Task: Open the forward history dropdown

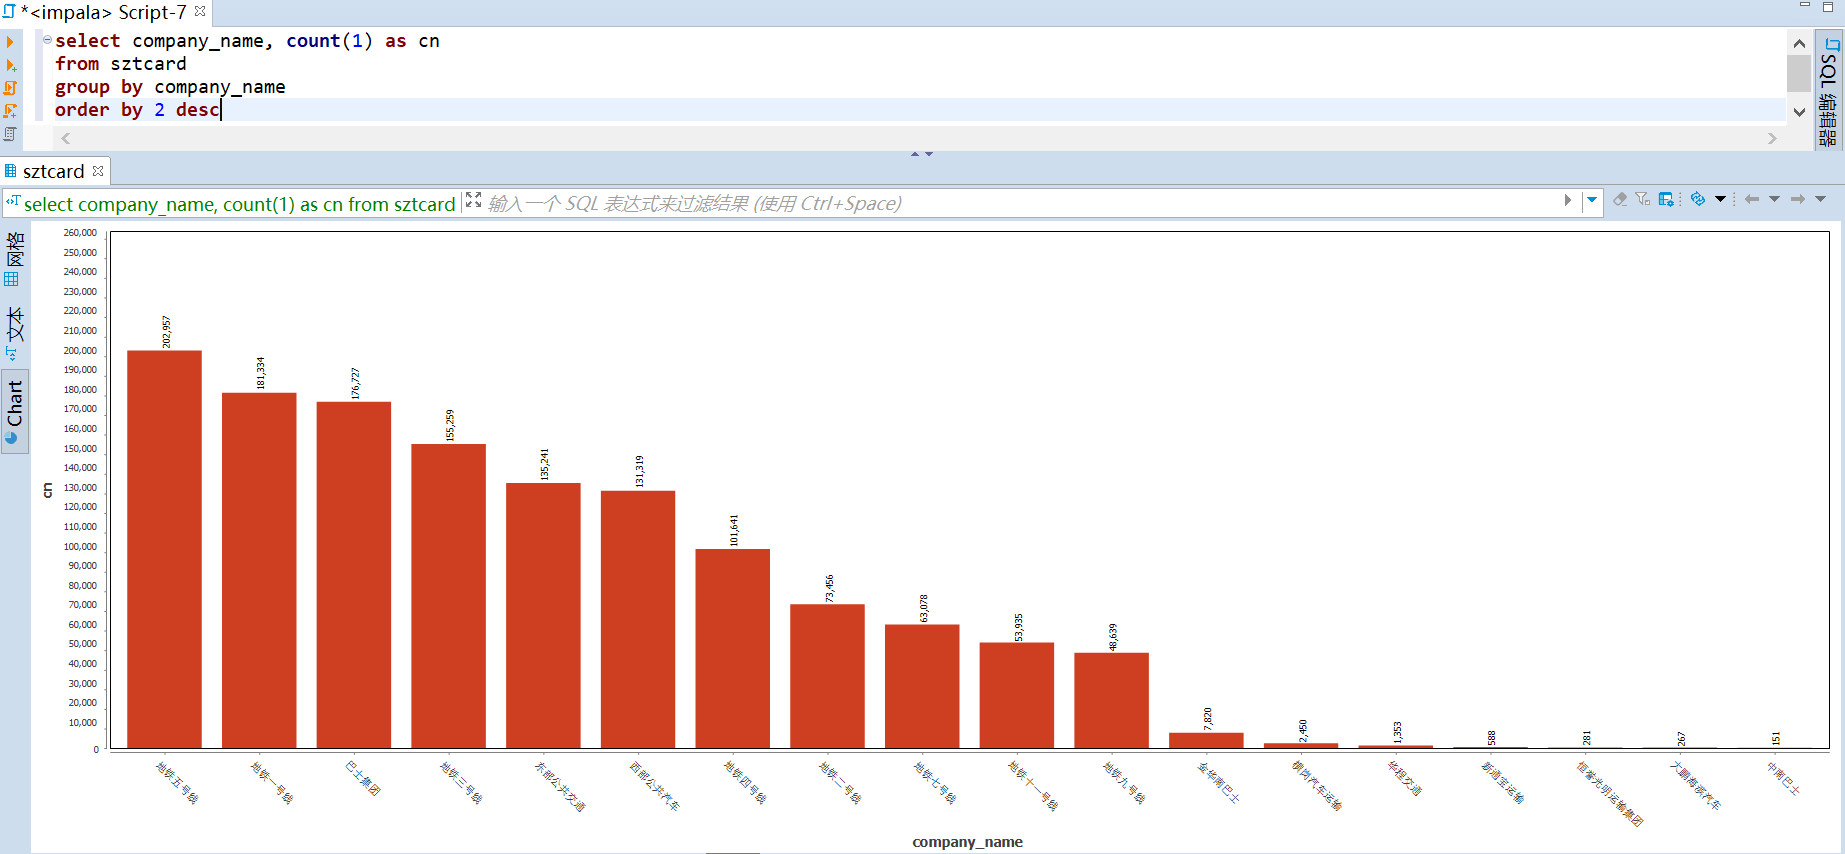Action: 1821,199
